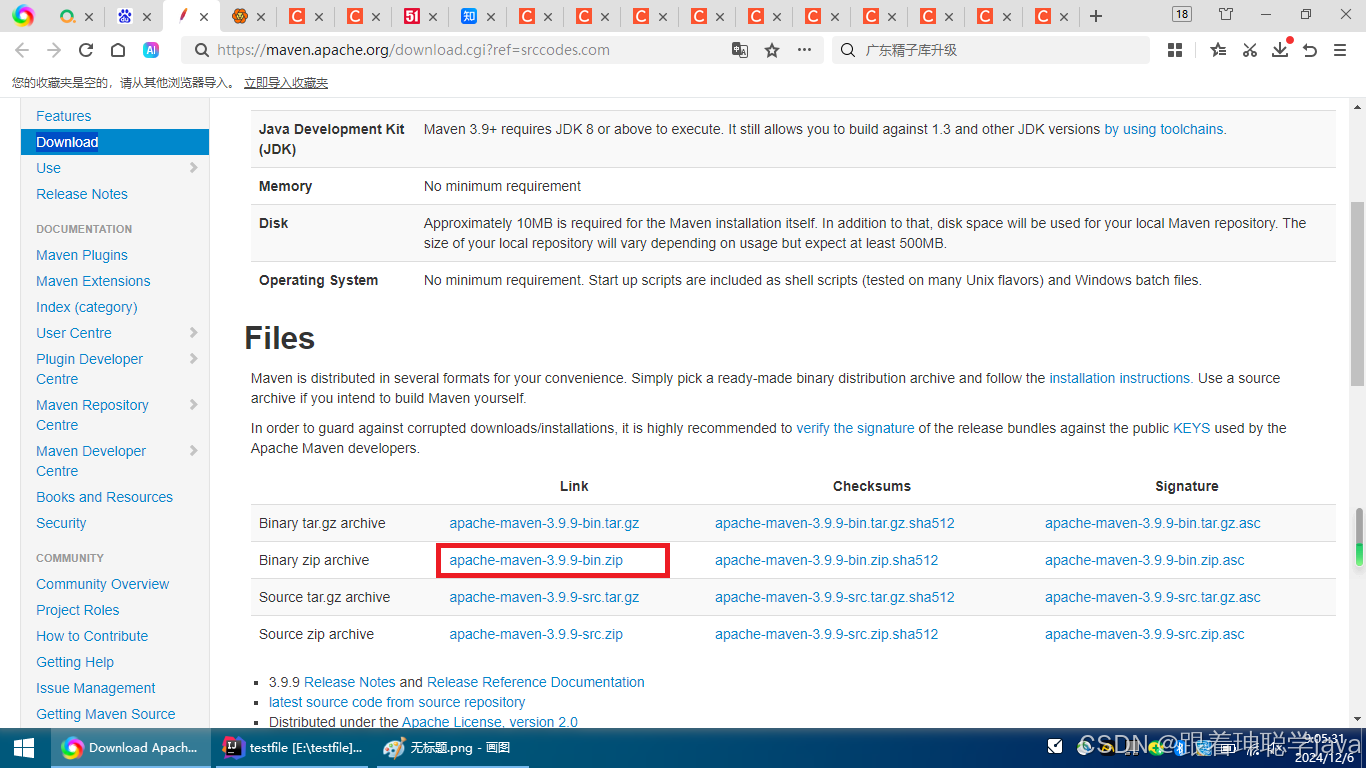Open the skin shirt icon
Screen dimensions: 1366x768
(x=1226, y=14)
